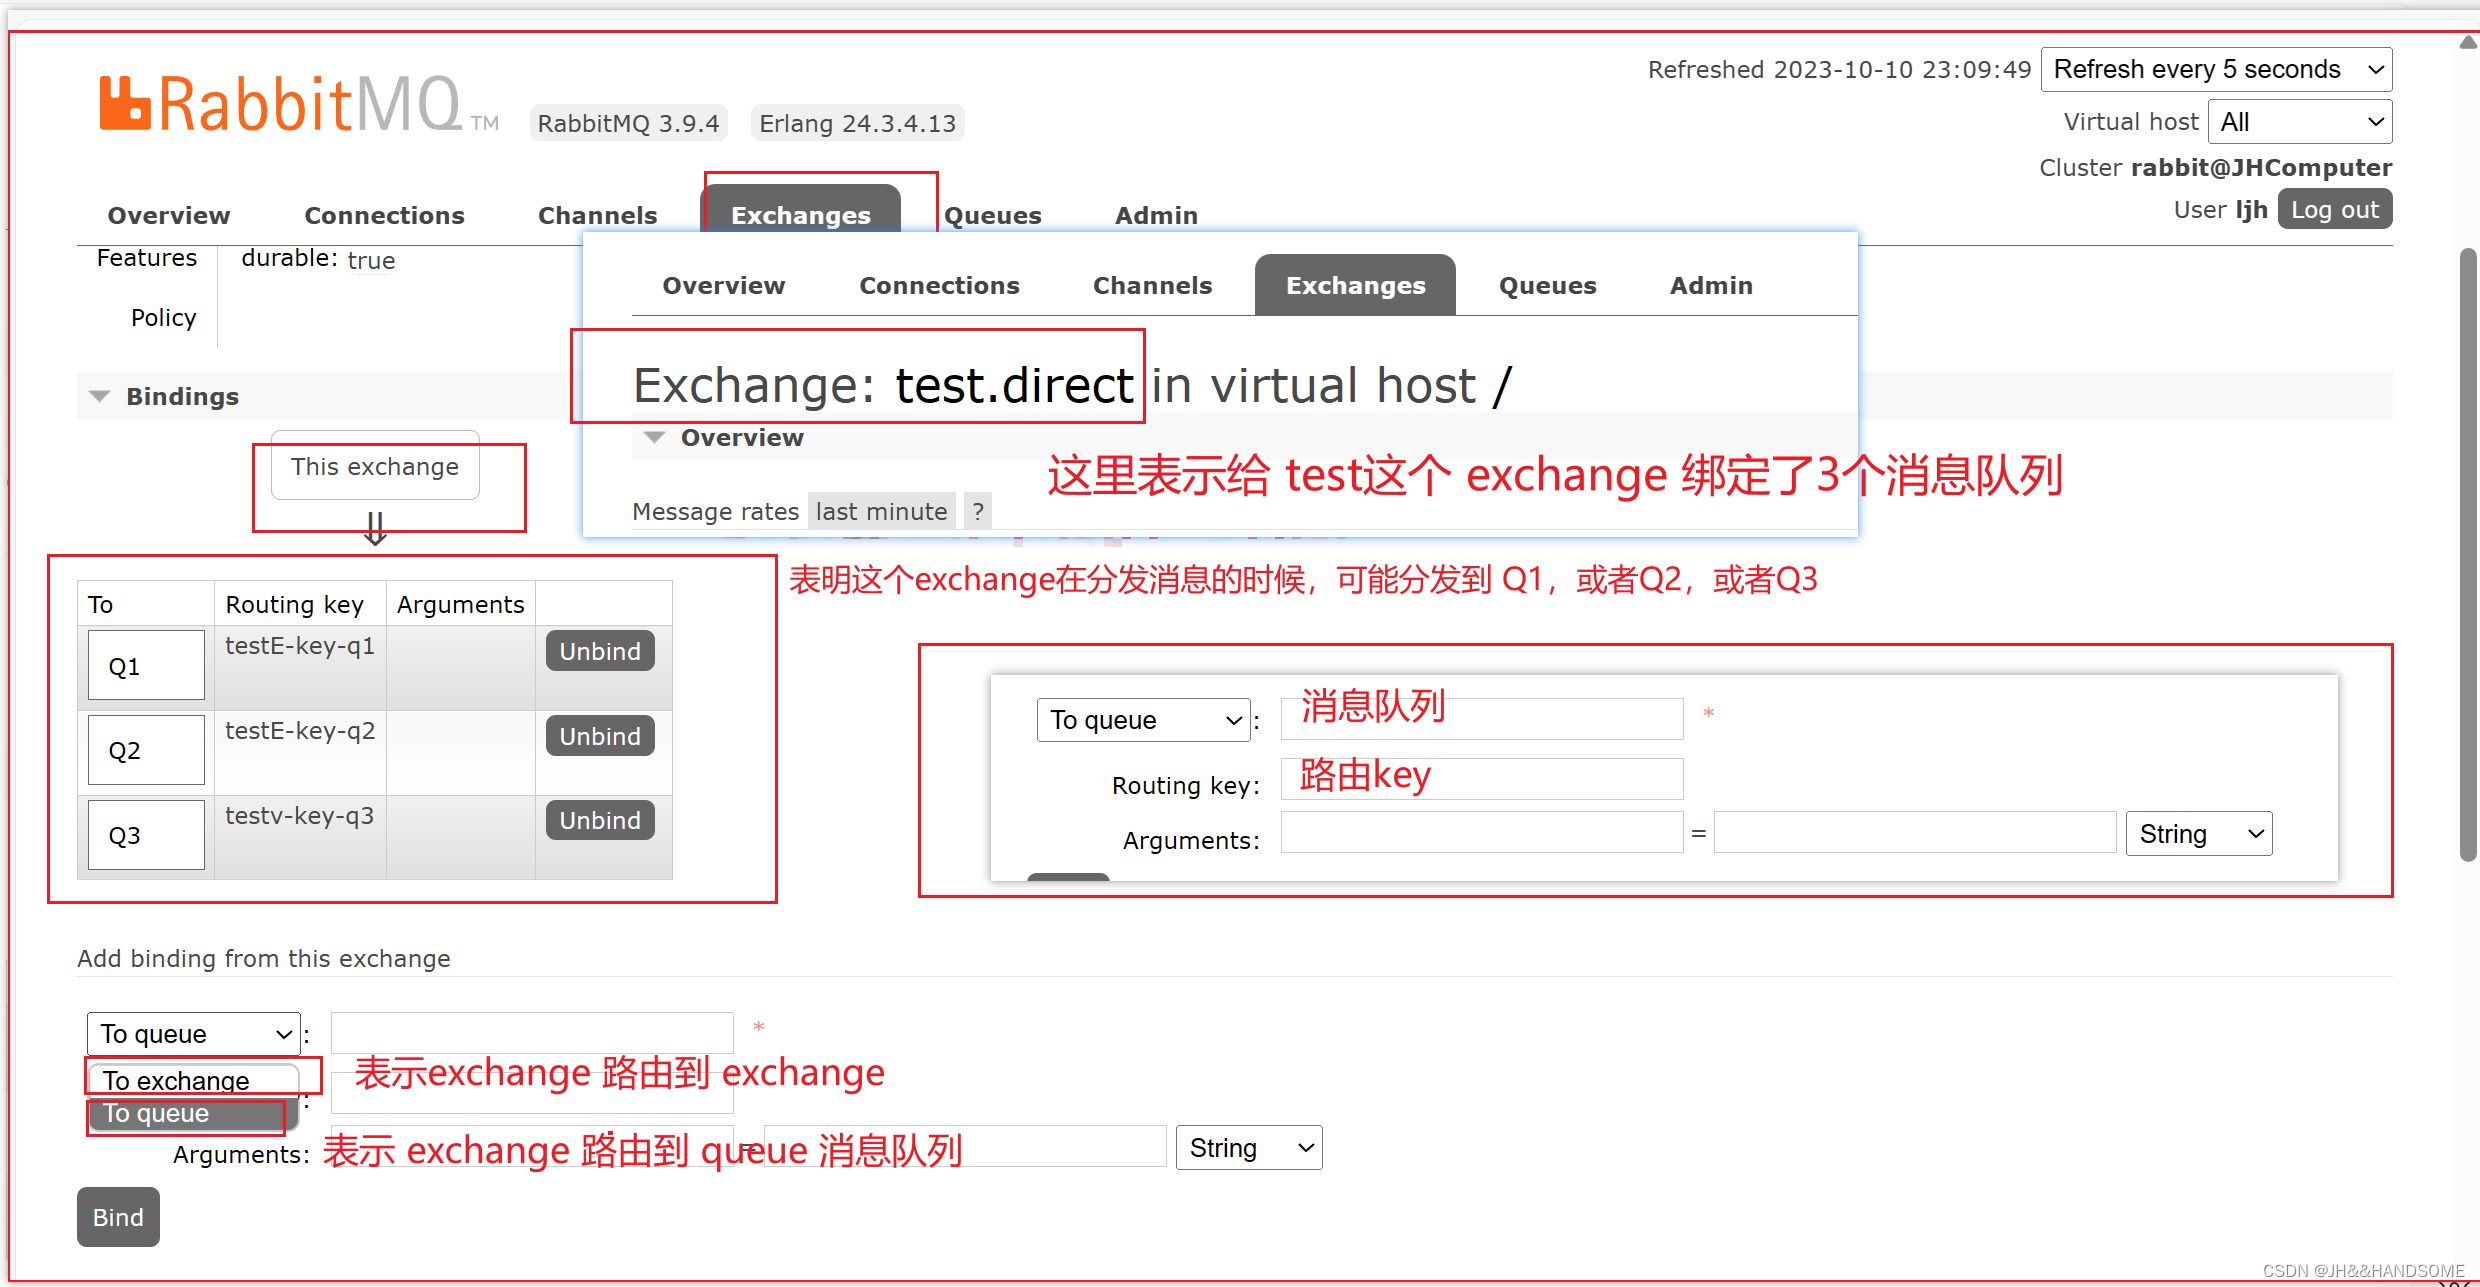The width and height of the screenshot is (2480, 1287).
Task: Log out of user ljh
Action: click(2334, 210)
